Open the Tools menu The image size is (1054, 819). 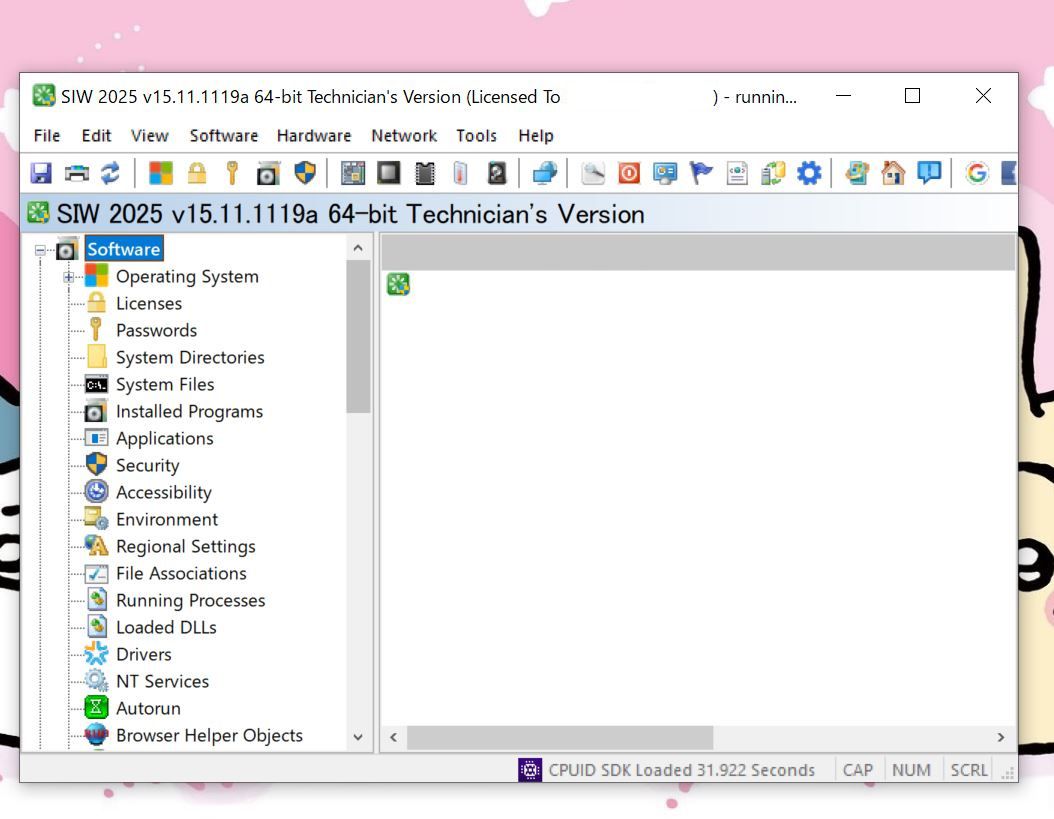tap(476, 136)
